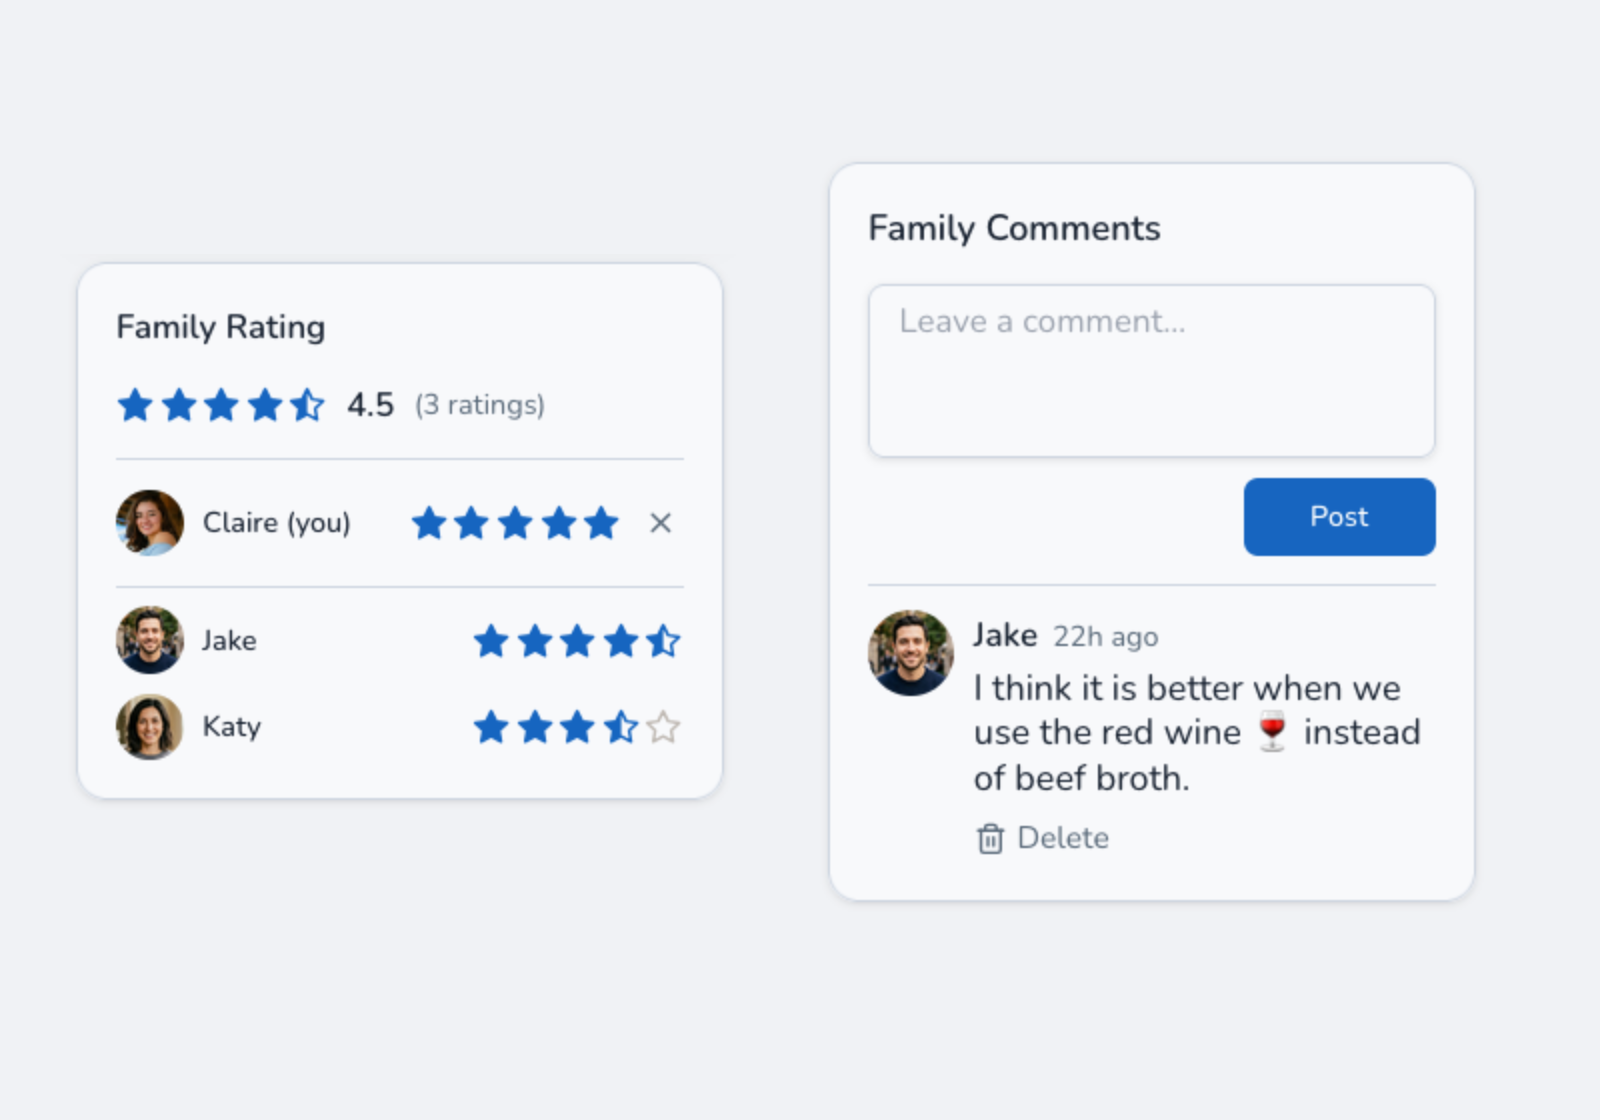This screenshot has height=1120, width=1600.
Task: Click the half star in the 4.5 average
Action: (307, 405)
